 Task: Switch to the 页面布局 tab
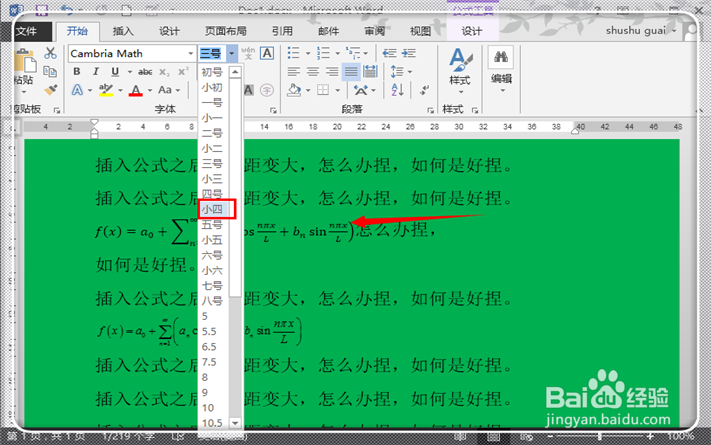coord(225,31)
